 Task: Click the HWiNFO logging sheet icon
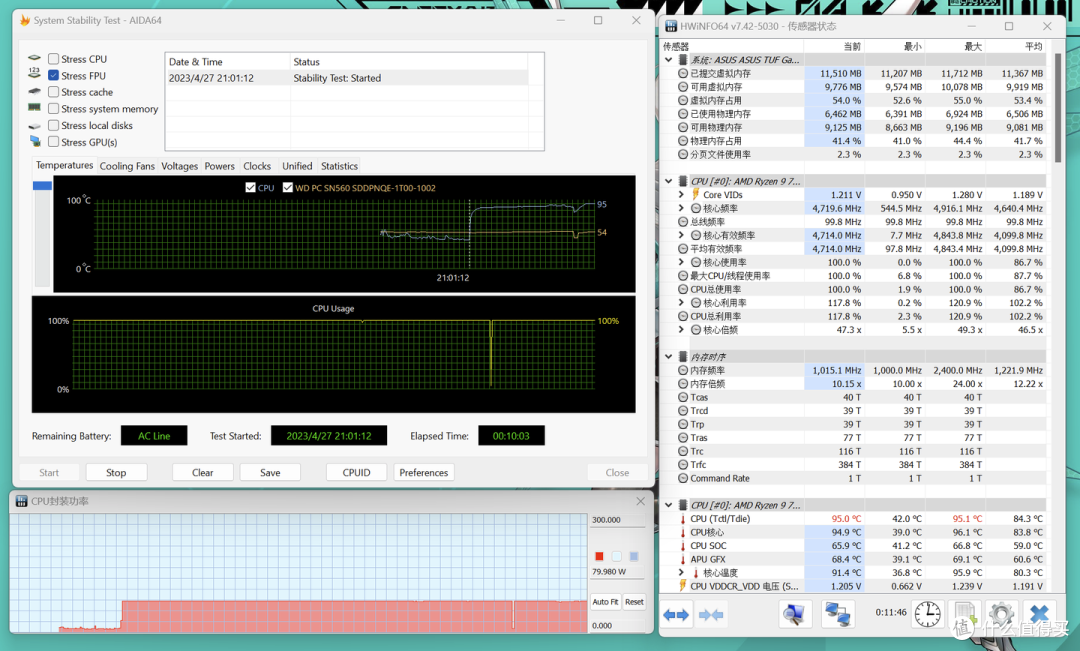pos(964,614)
